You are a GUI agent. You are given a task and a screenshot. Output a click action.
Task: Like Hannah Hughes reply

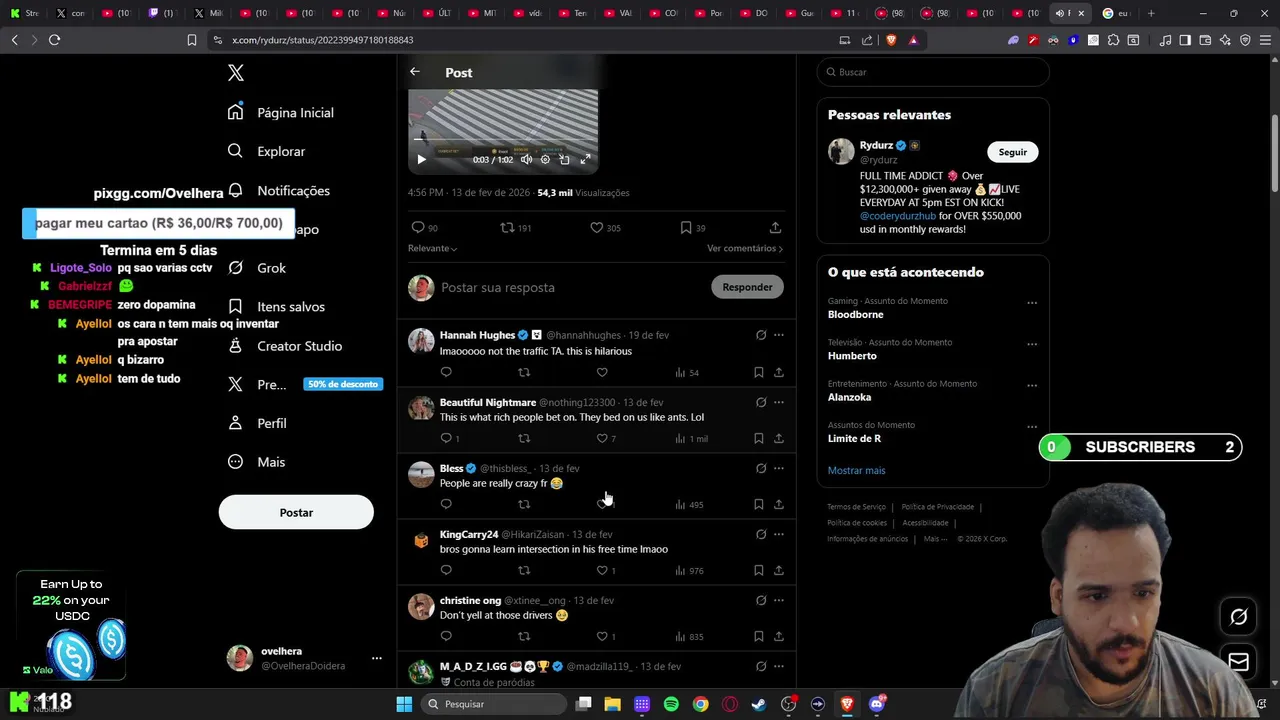point(602,372)
